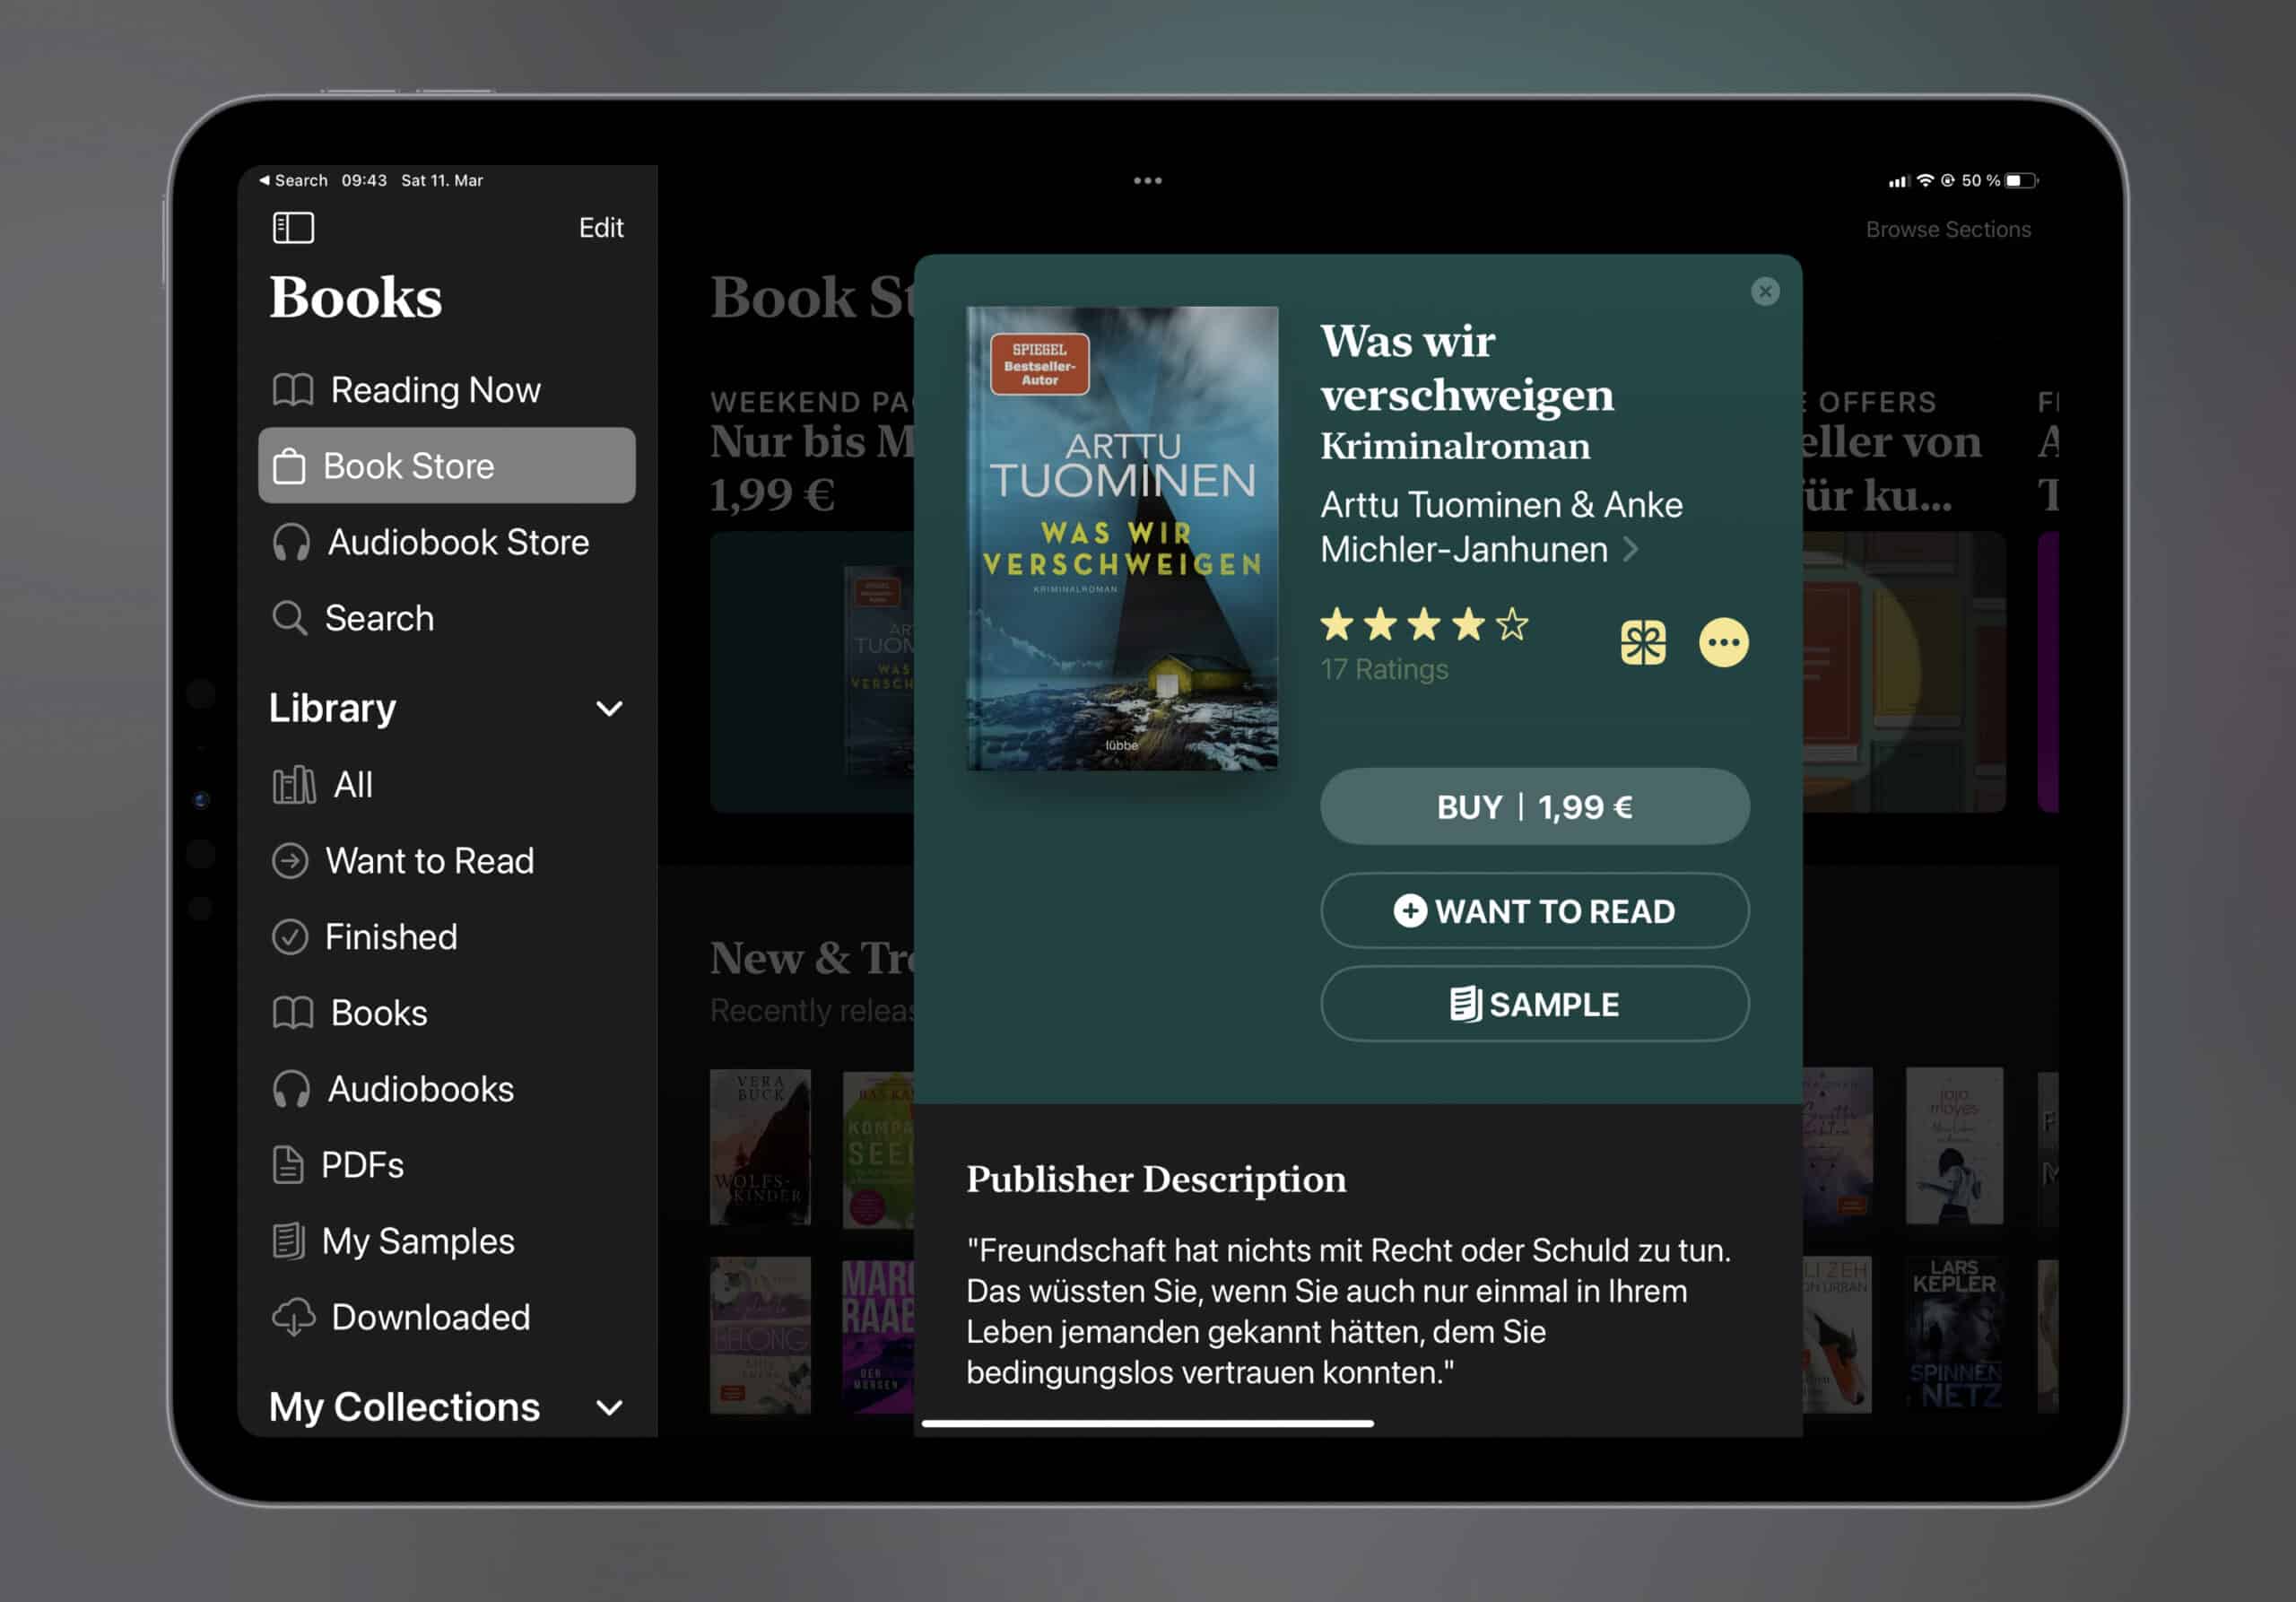Viewport: 2296px width, 1602px height.
Task: Open the Lars Kepler Spinnennetz cover
Action: point(1954,1335)
